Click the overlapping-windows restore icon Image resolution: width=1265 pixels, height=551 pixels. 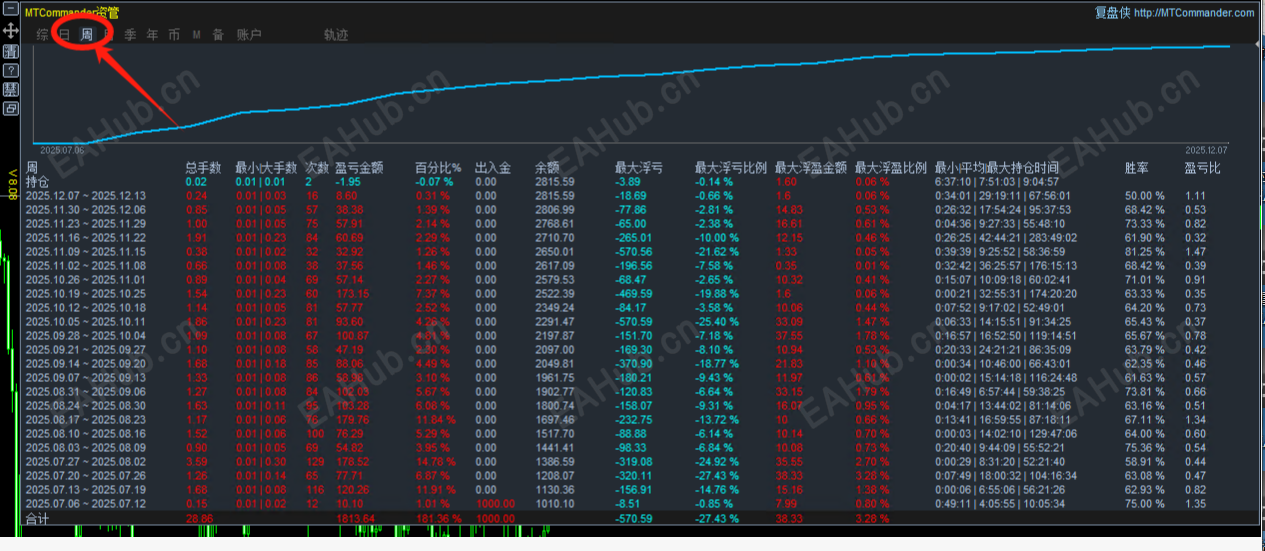(x=11, y=109)
